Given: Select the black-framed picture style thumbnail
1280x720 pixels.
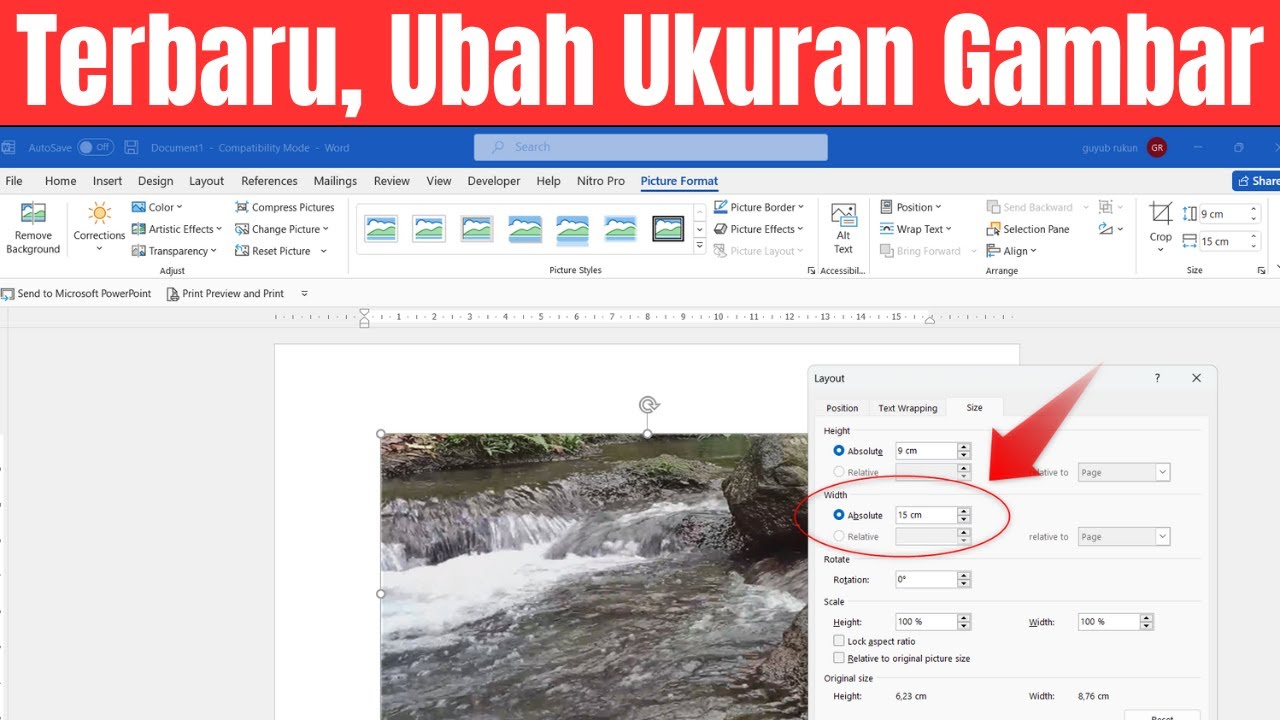Looking at the screenshot, I should click(x=668, y=229).
